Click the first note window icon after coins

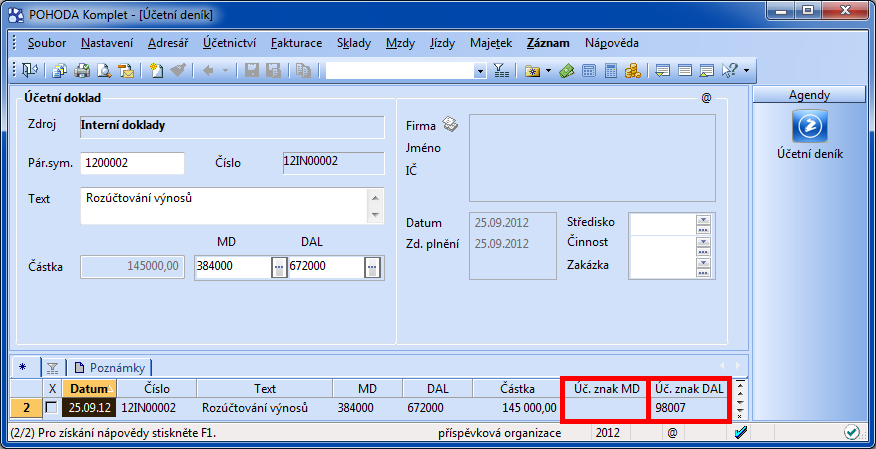[663, 71]
